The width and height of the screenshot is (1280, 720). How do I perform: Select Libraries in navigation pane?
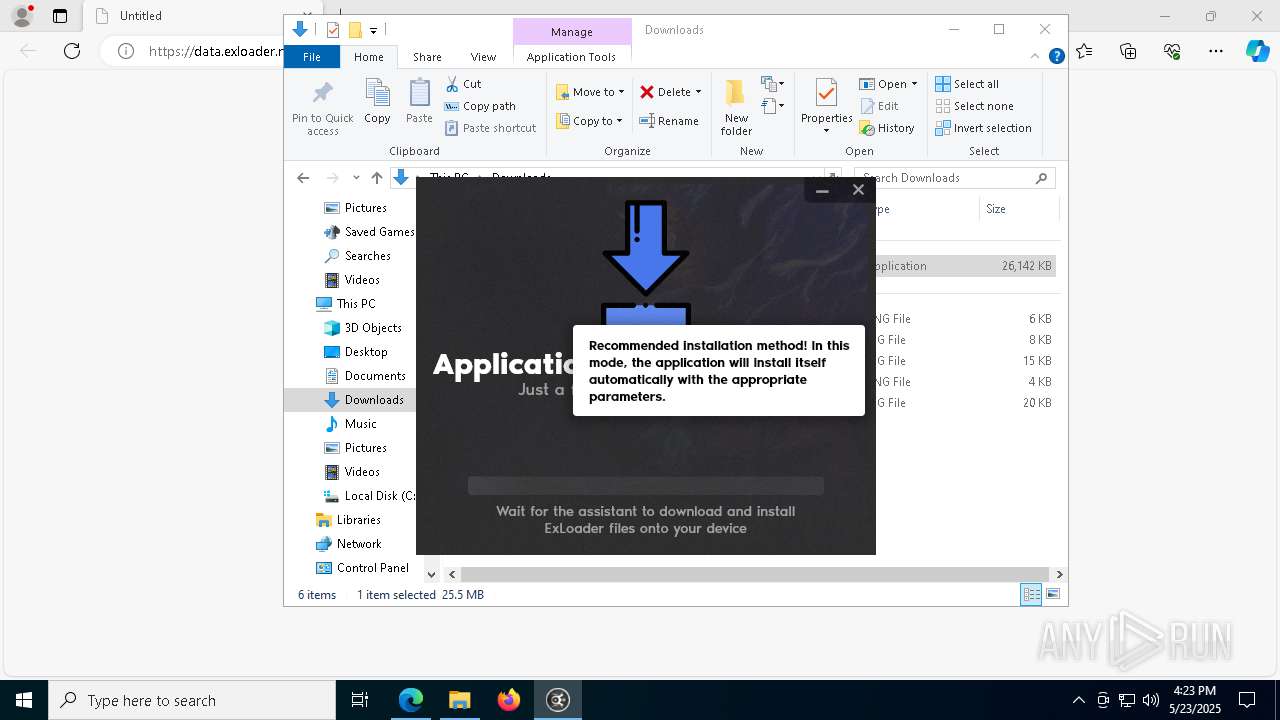[348, 520]
